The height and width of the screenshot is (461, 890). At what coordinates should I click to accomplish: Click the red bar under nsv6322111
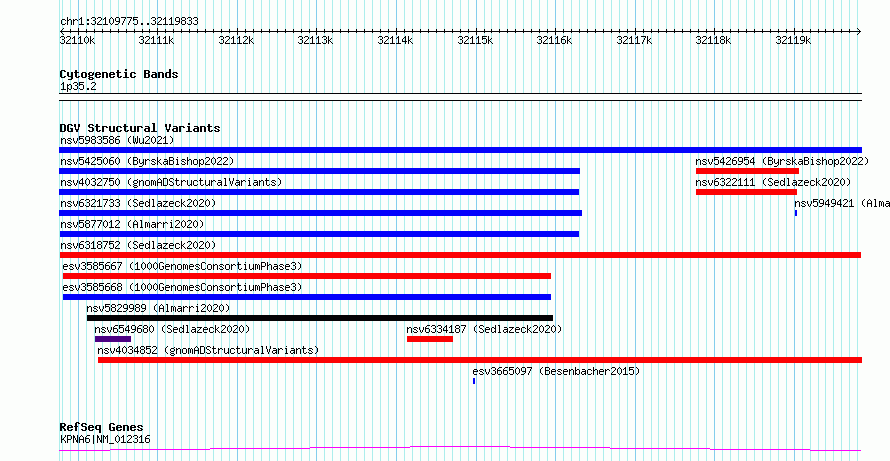[746, 192]
